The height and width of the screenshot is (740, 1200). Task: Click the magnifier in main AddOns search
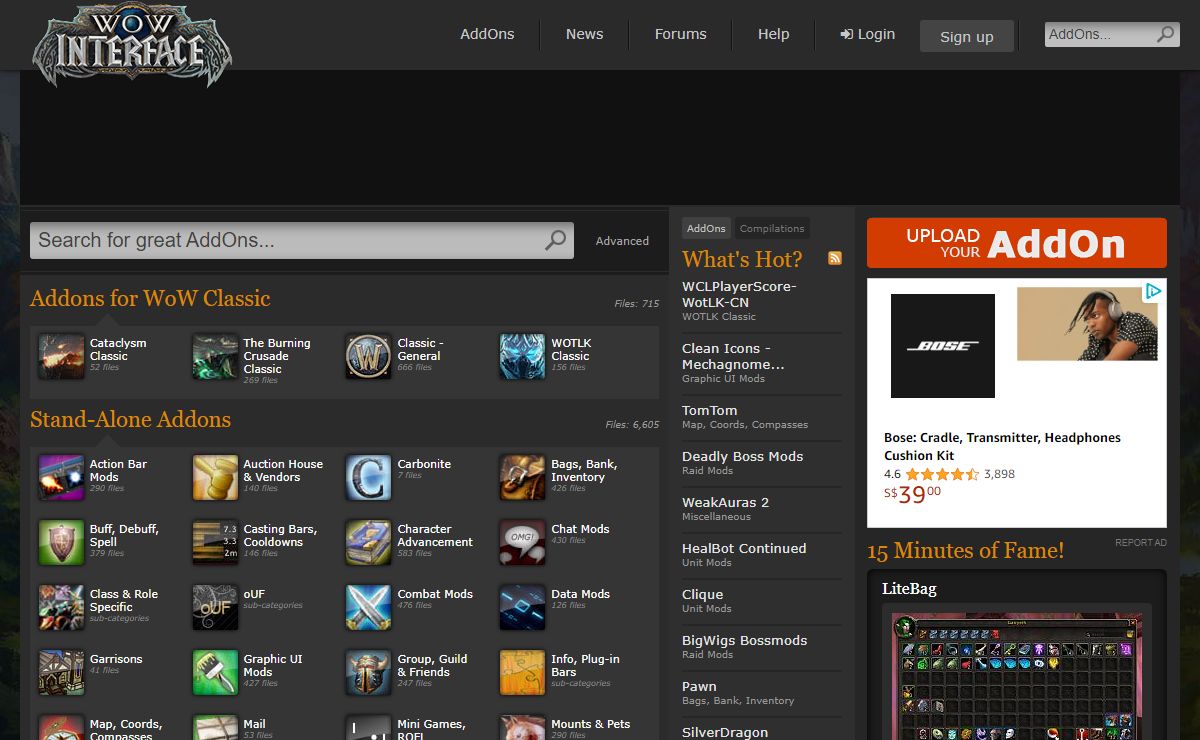555,240
